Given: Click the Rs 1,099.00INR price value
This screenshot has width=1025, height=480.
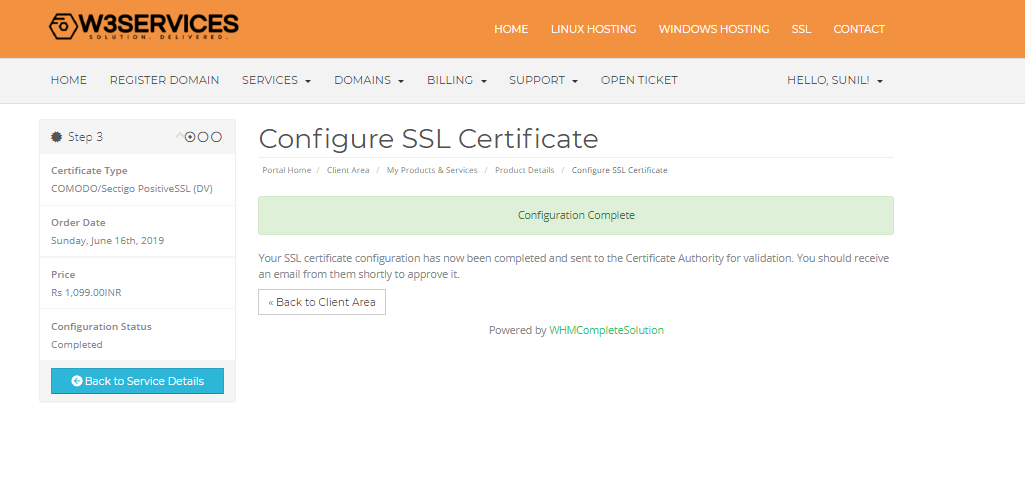Looking at the screenshot, I should click(x=86, y=292).
